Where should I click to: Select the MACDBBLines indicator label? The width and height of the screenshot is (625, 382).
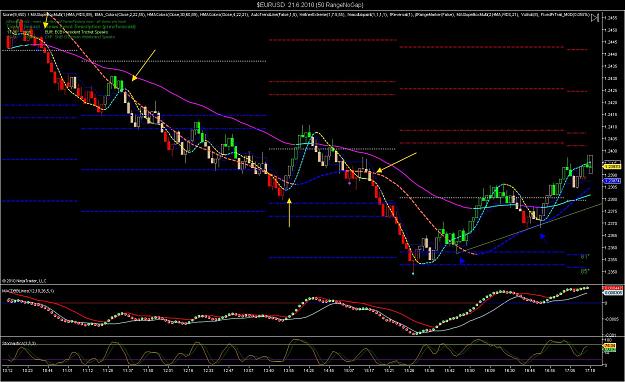tap(29, 291)
